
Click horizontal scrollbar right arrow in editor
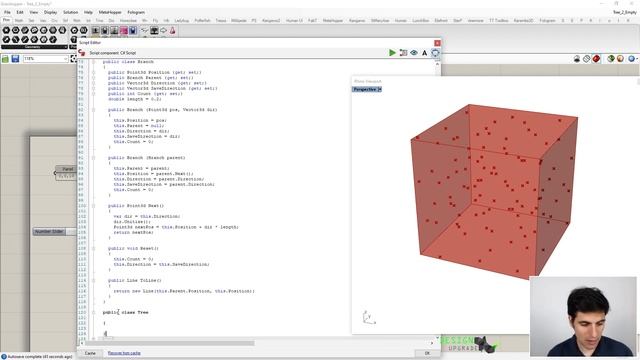point(431,343)
